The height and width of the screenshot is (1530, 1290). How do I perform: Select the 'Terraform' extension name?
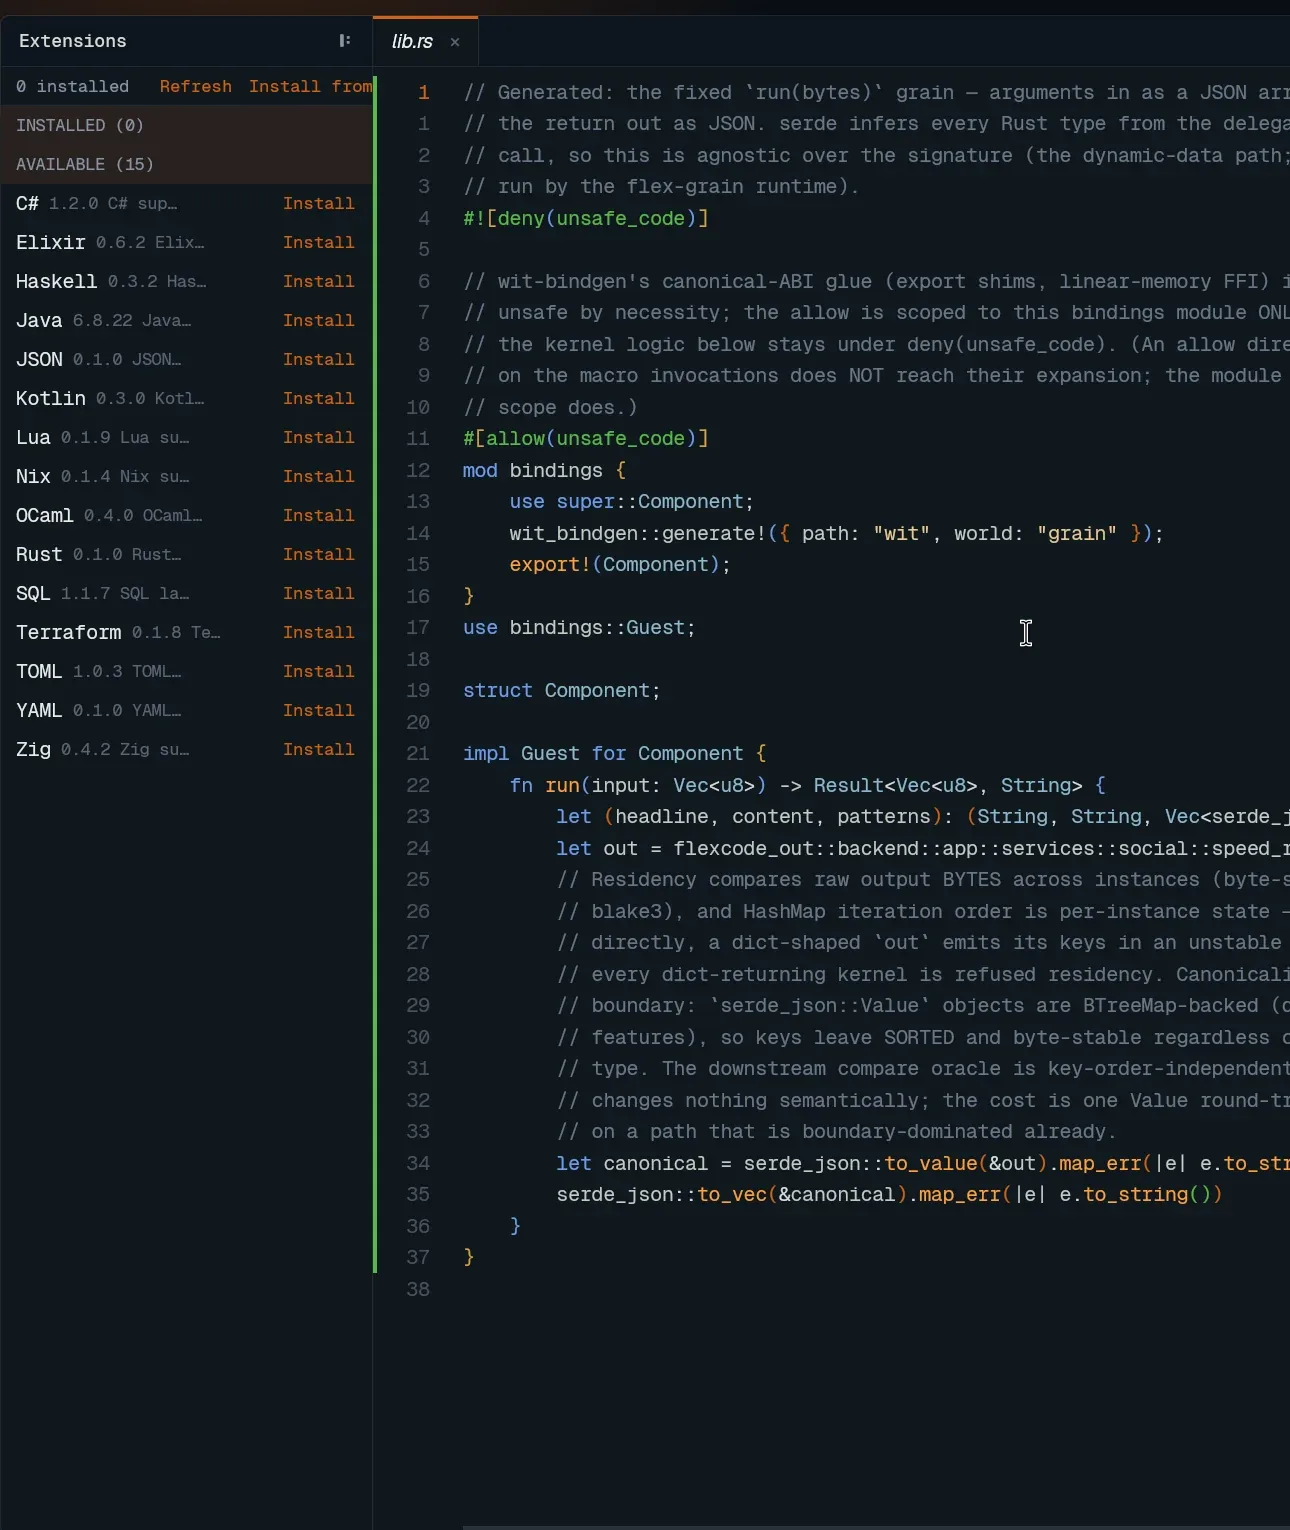pos(69,633)
